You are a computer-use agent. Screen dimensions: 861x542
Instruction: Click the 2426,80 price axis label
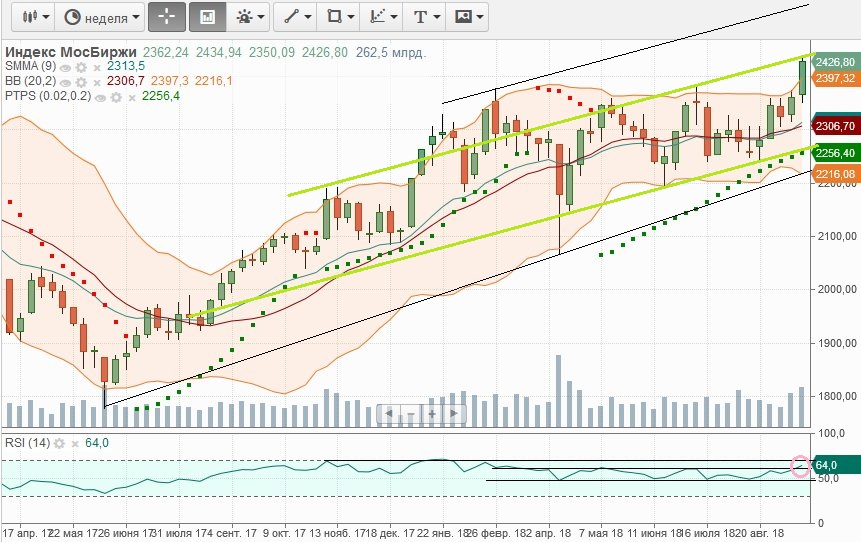(x=835, y=62)
